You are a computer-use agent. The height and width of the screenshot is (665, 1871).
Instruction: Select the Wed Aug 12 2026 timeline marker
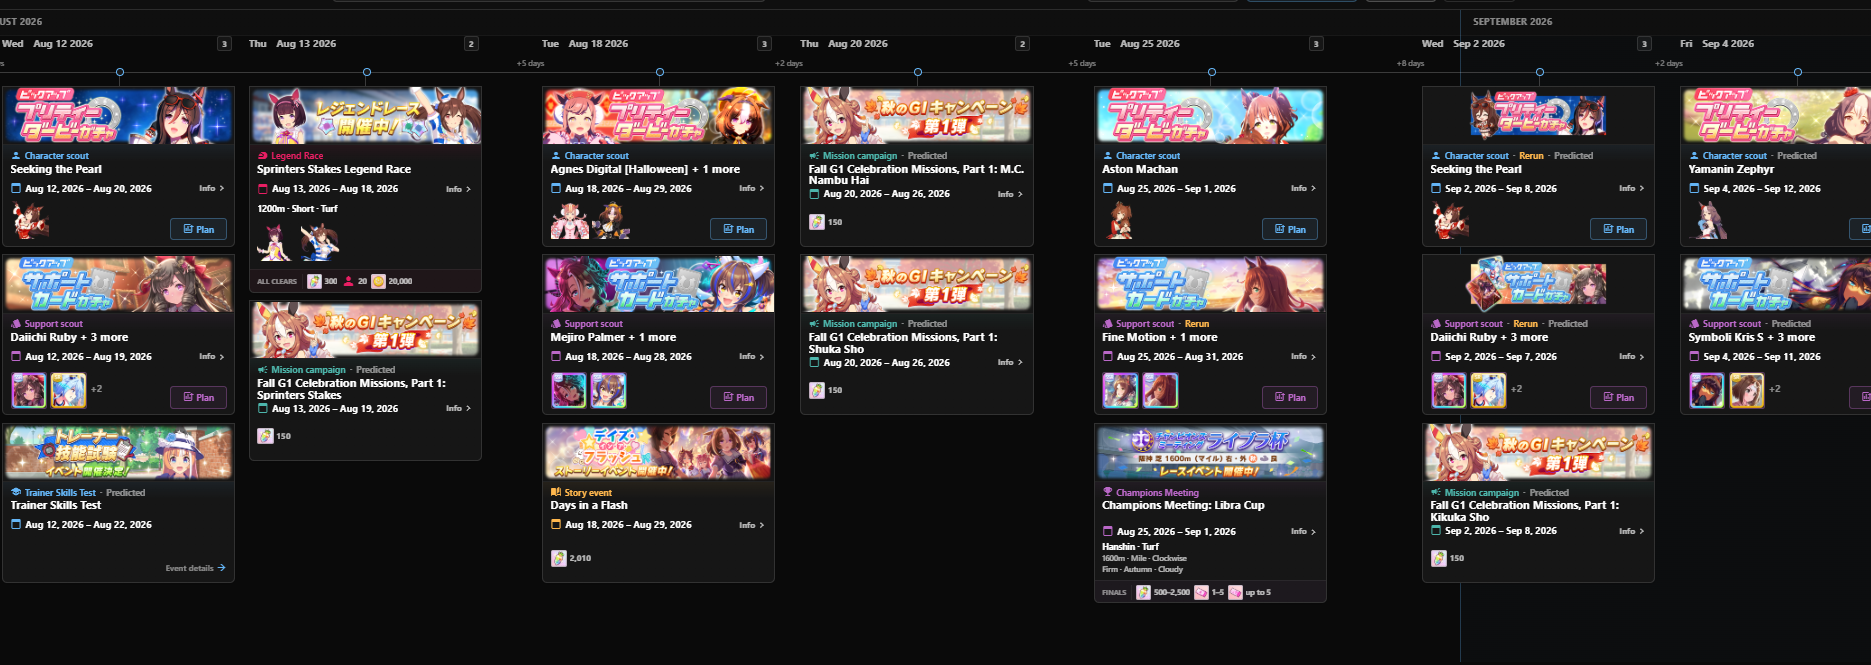[x=120, y=72]
